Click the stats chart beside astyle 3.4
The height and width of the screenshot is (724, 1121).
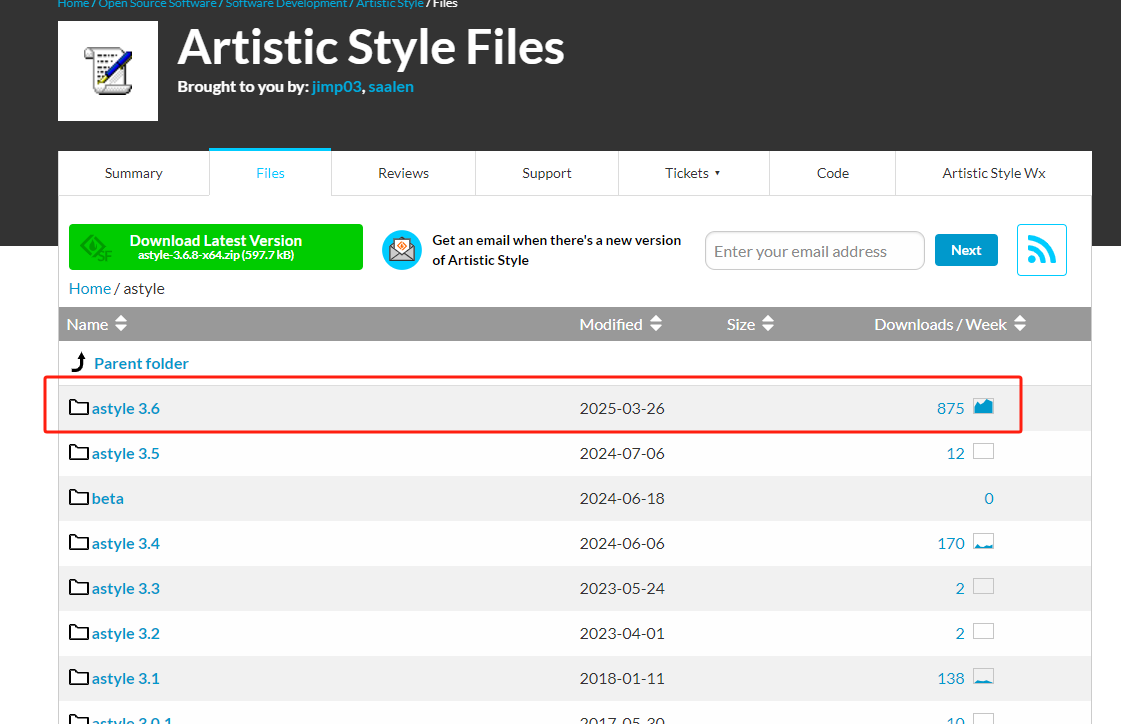point(983,541)
